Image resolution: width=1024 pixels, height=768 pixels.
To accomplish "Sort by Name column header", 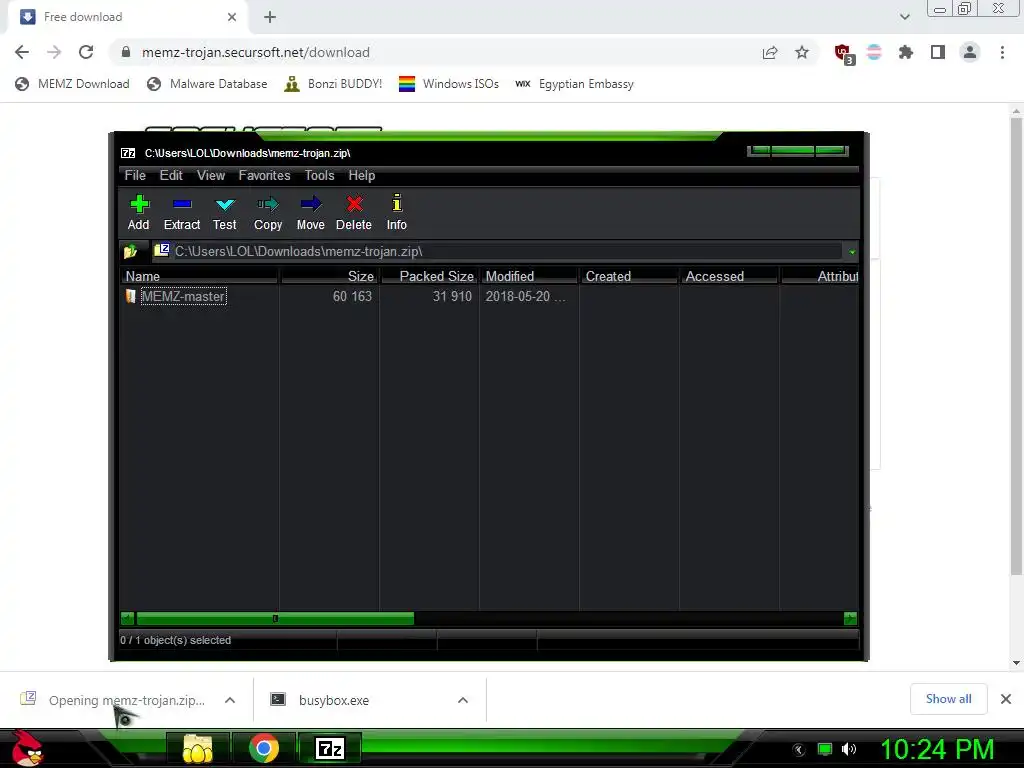I will (200, 276).
